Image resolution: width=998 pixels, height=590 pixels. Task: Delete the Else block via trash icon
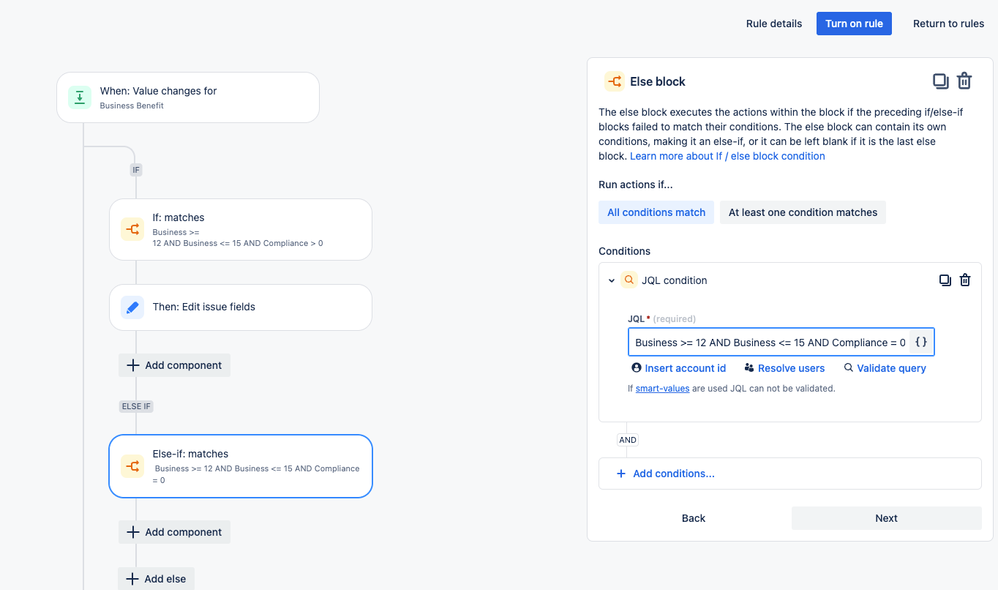(x=964, y=81)
